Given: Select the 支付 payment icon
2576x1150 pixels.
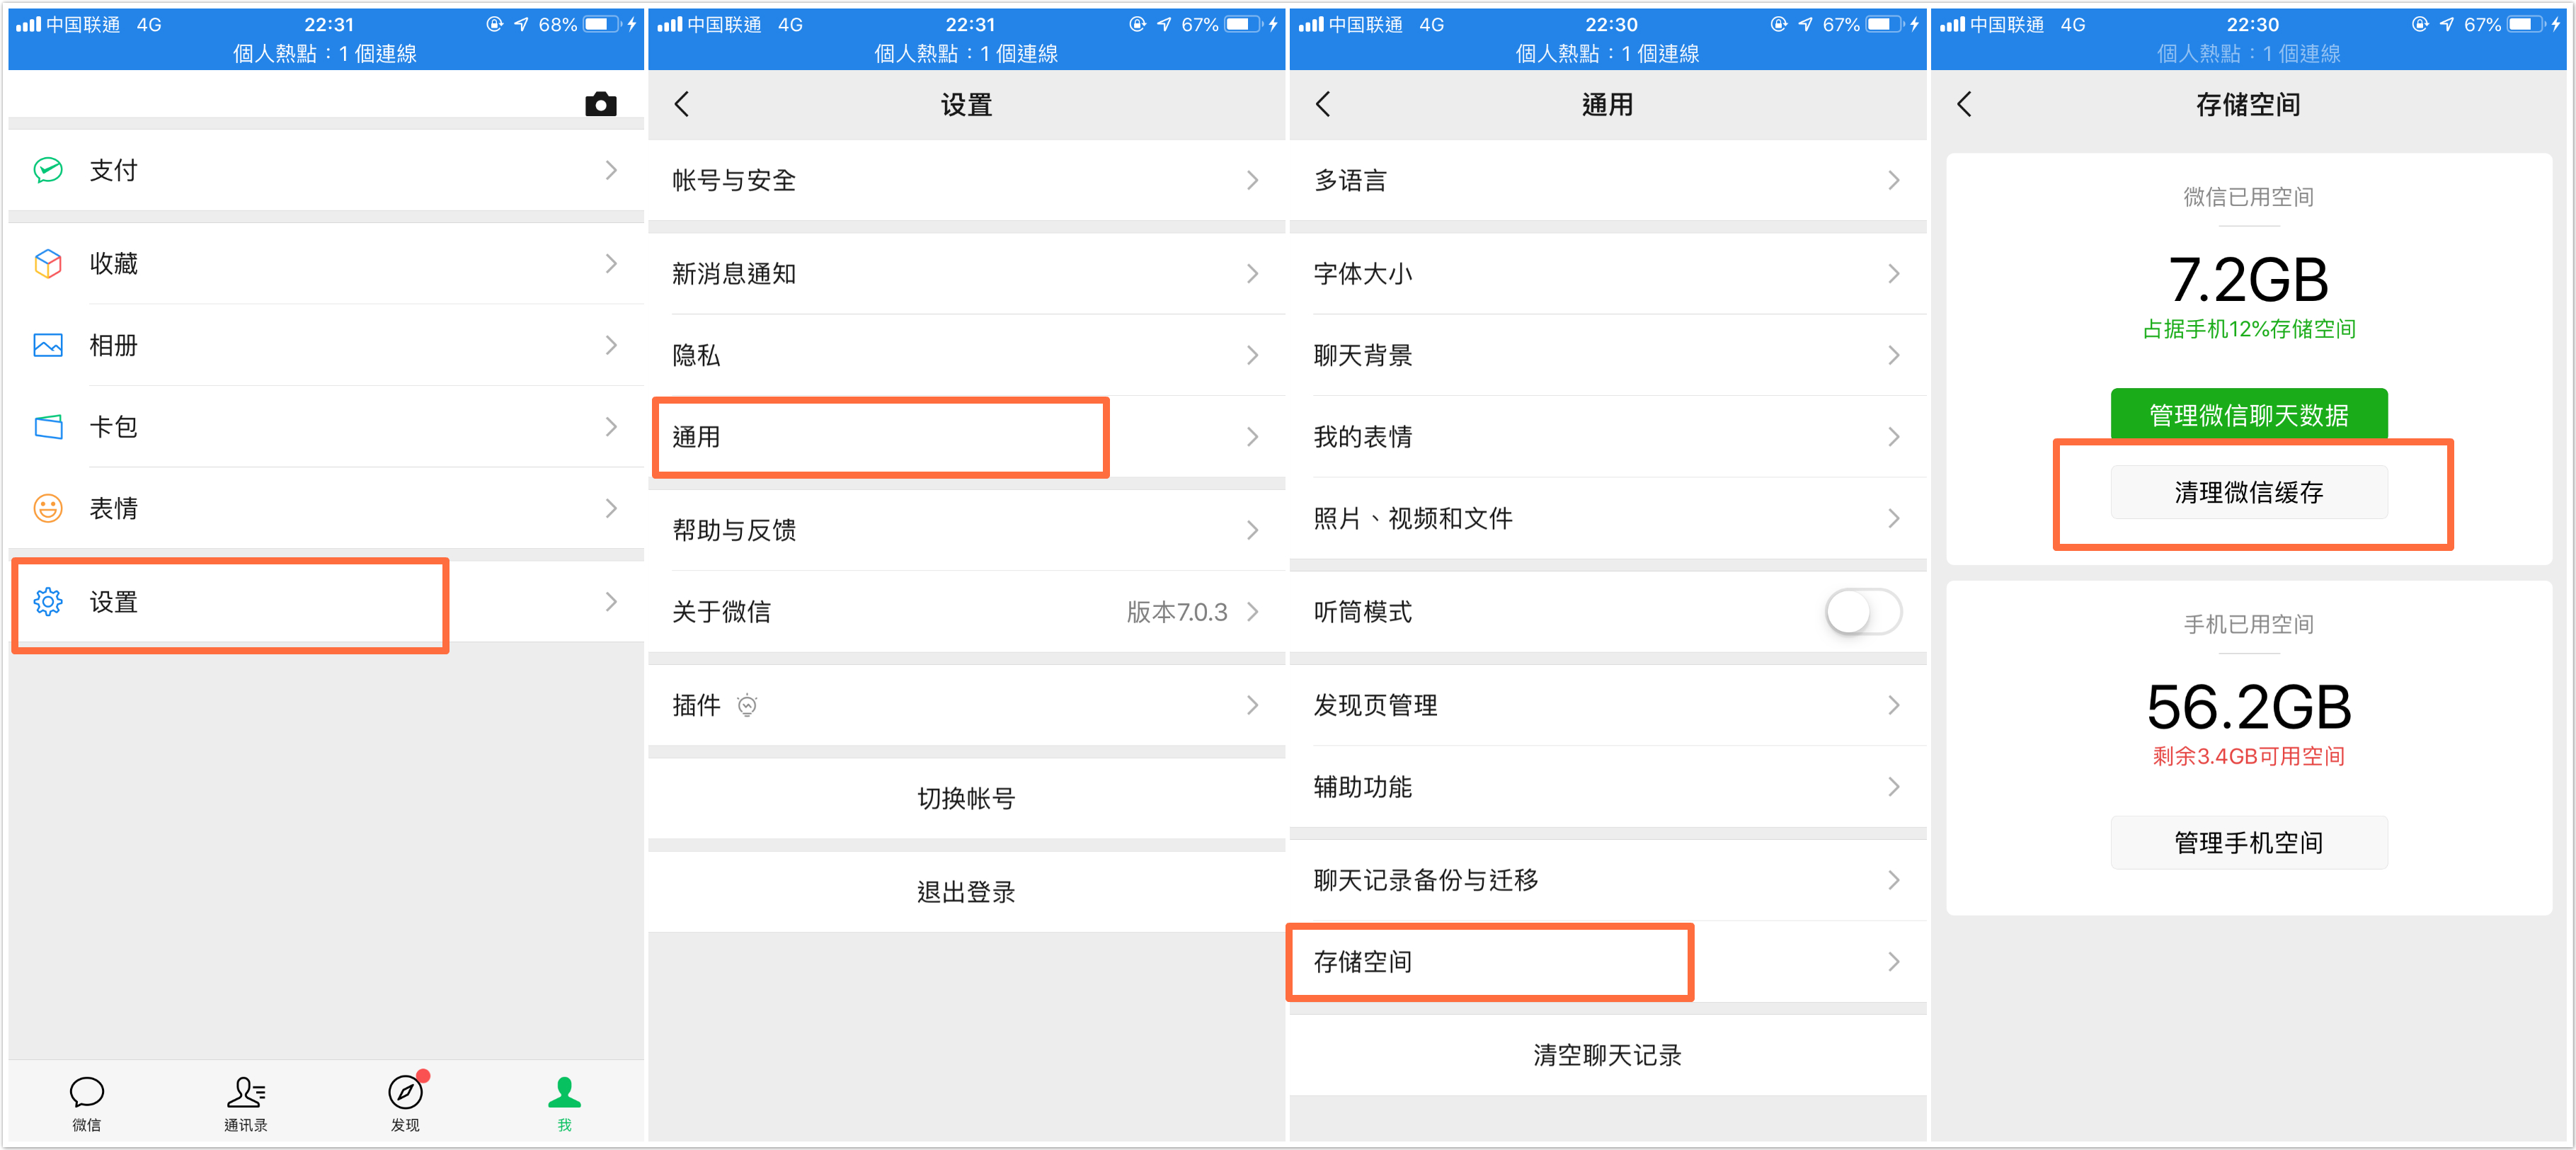Looking at the screenshot, I should [47, 171].
